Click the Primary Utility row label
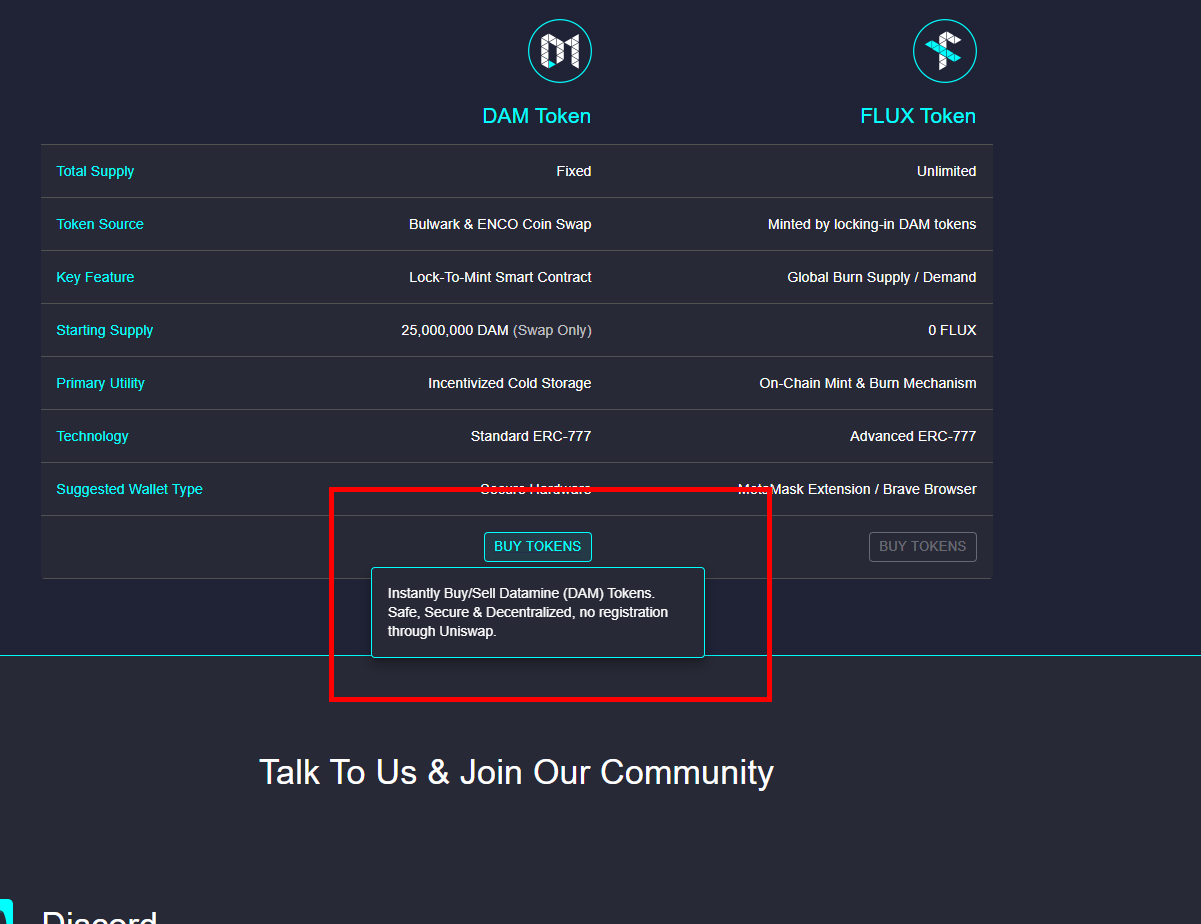This screenshot has height=924, width=1201. point(100,383)
